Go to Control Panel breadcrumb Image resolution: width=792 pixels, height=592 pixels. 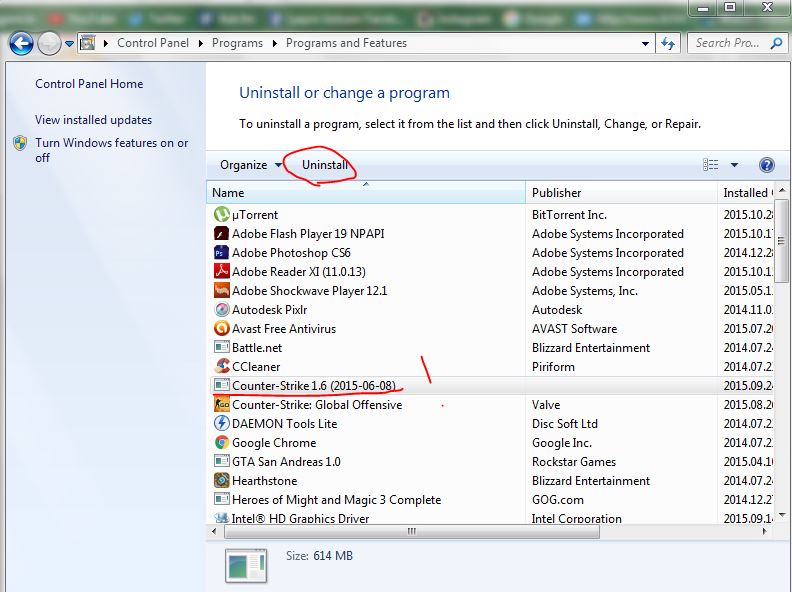(x=153, y=43)
